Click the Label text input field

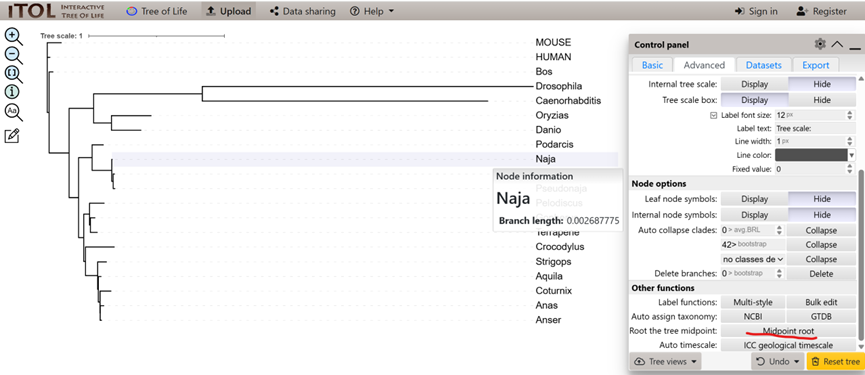coord(815,128)
